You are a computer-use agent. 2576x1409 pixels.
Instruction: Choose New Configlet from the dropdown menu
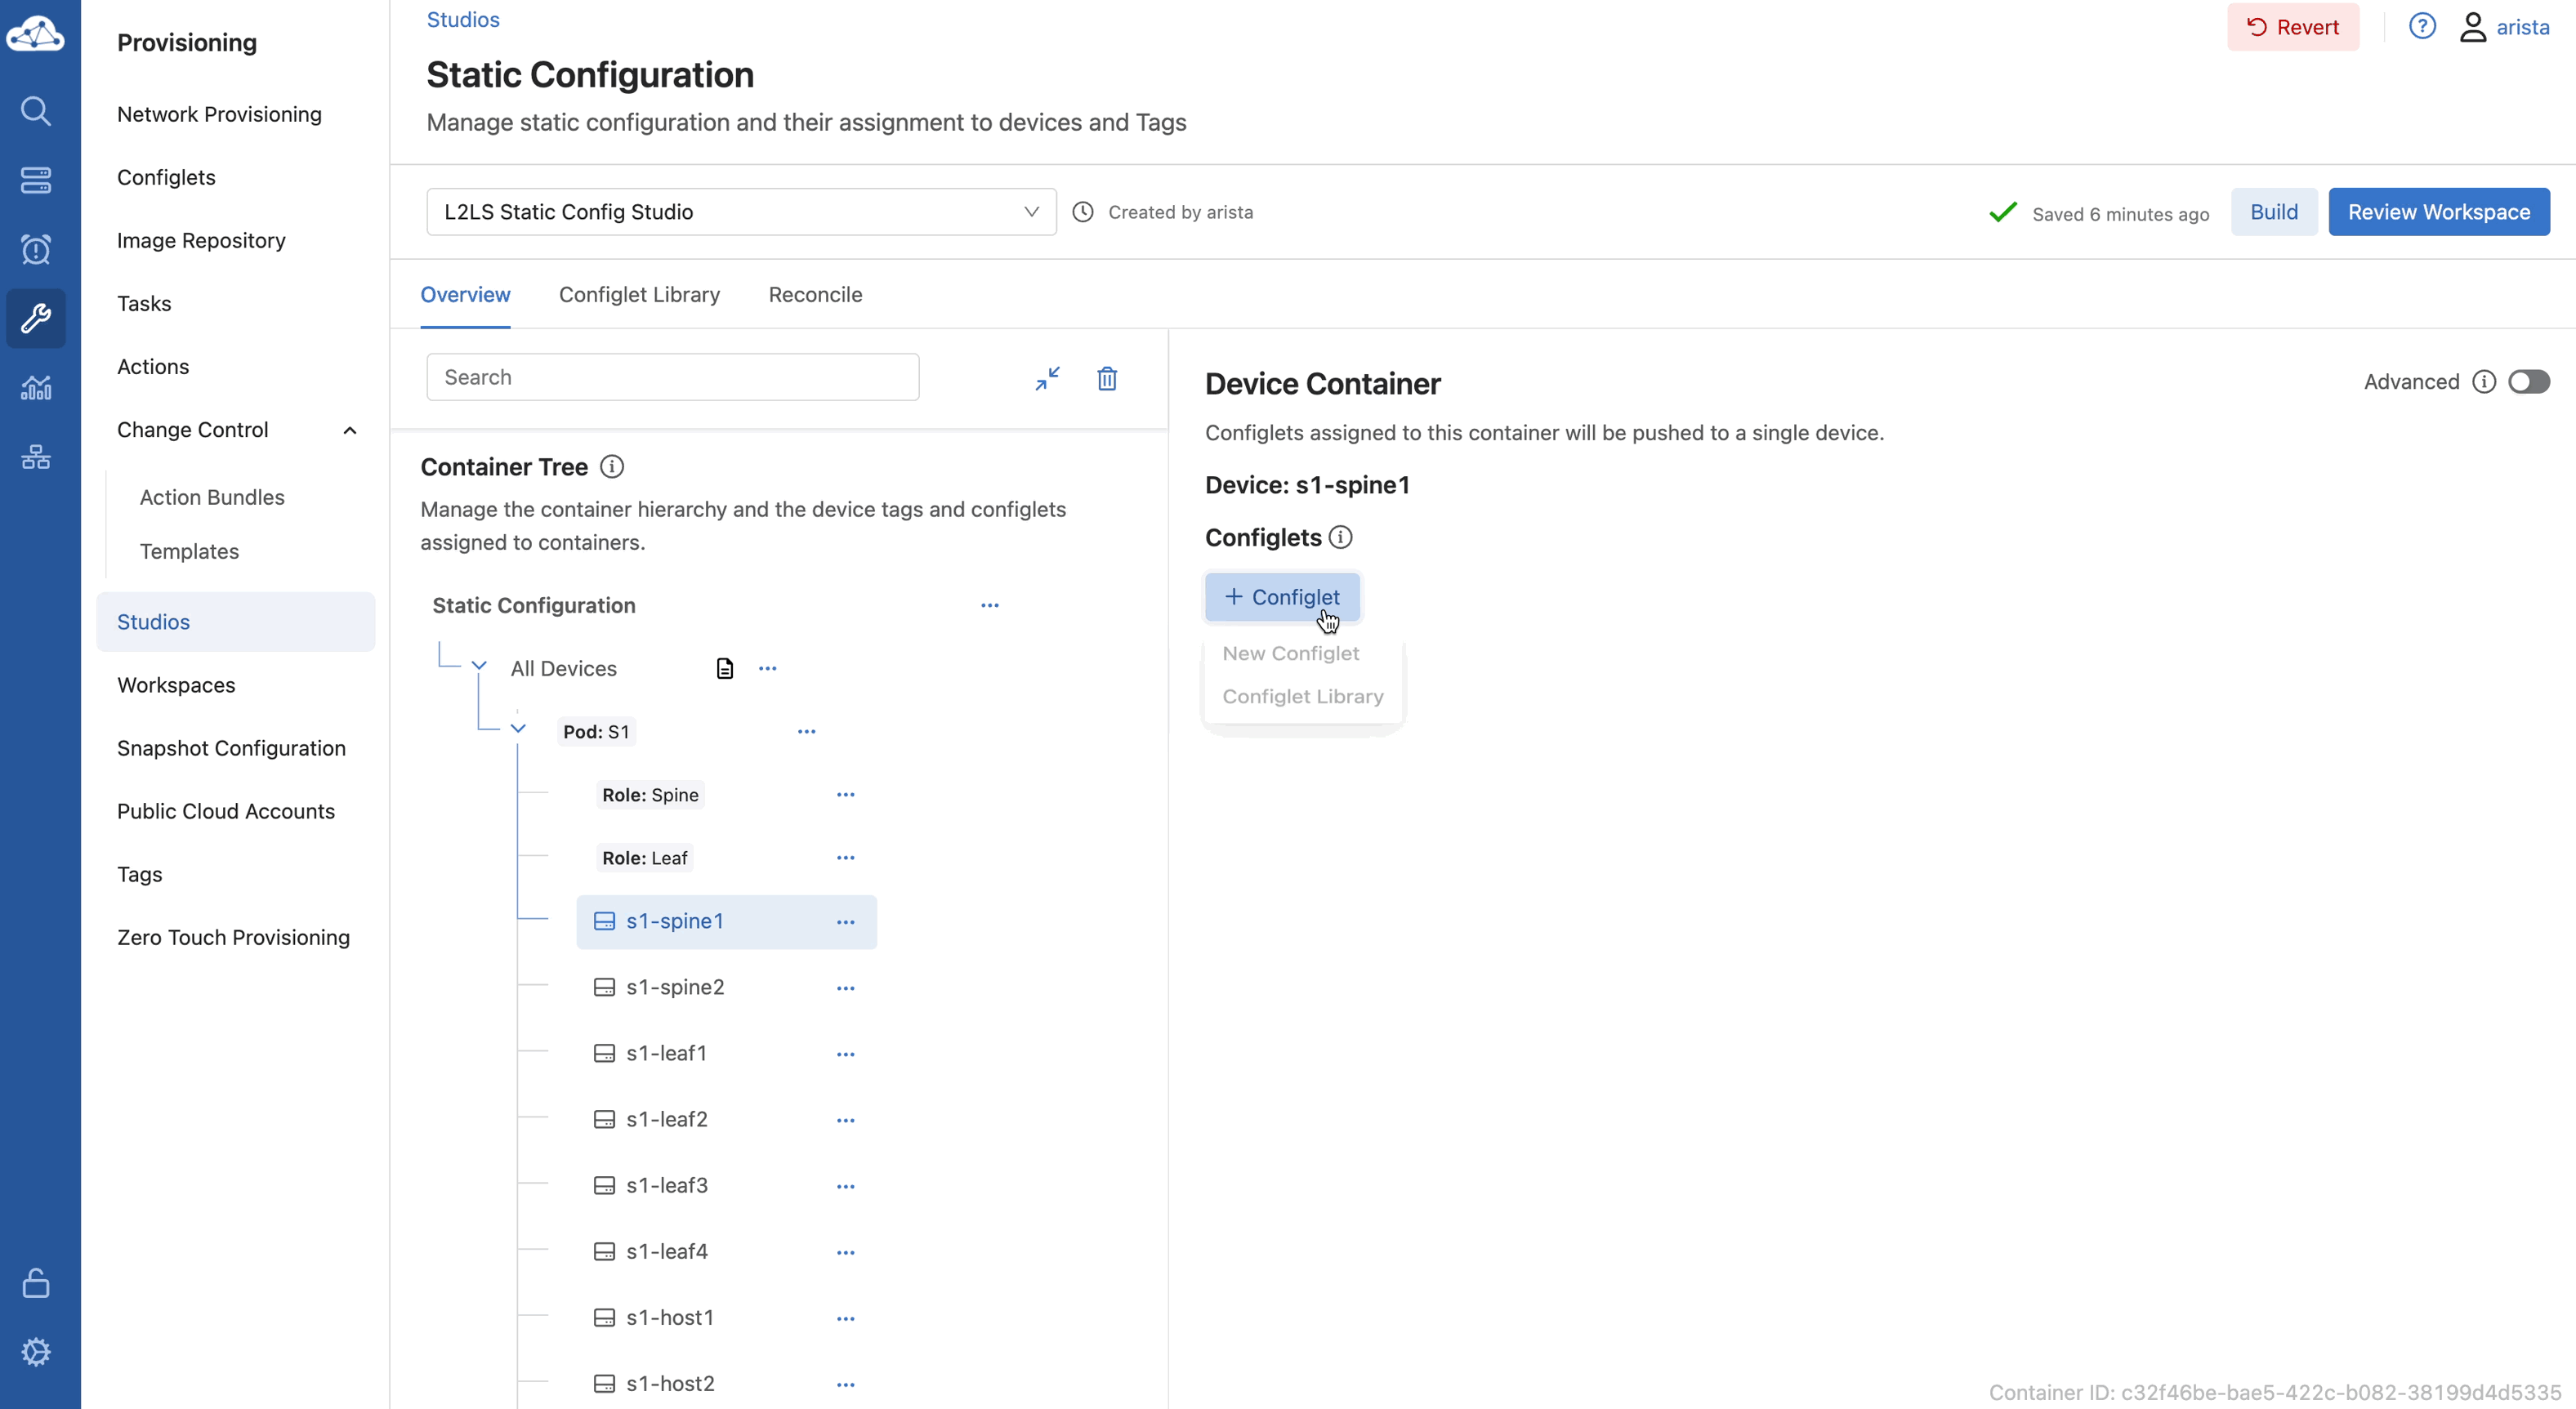pyautogui.click(x=1290, y=653)
